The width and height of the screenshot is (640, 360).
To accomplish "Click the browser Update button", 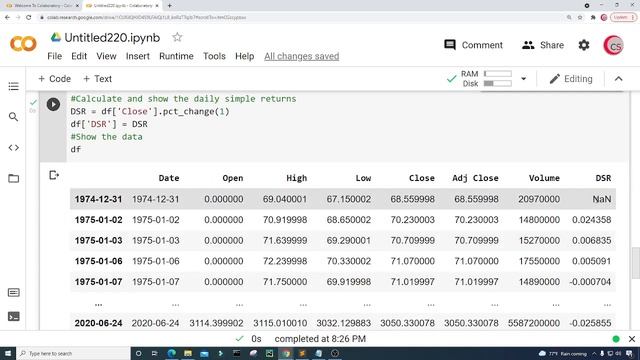I will [x=623, y=18].
